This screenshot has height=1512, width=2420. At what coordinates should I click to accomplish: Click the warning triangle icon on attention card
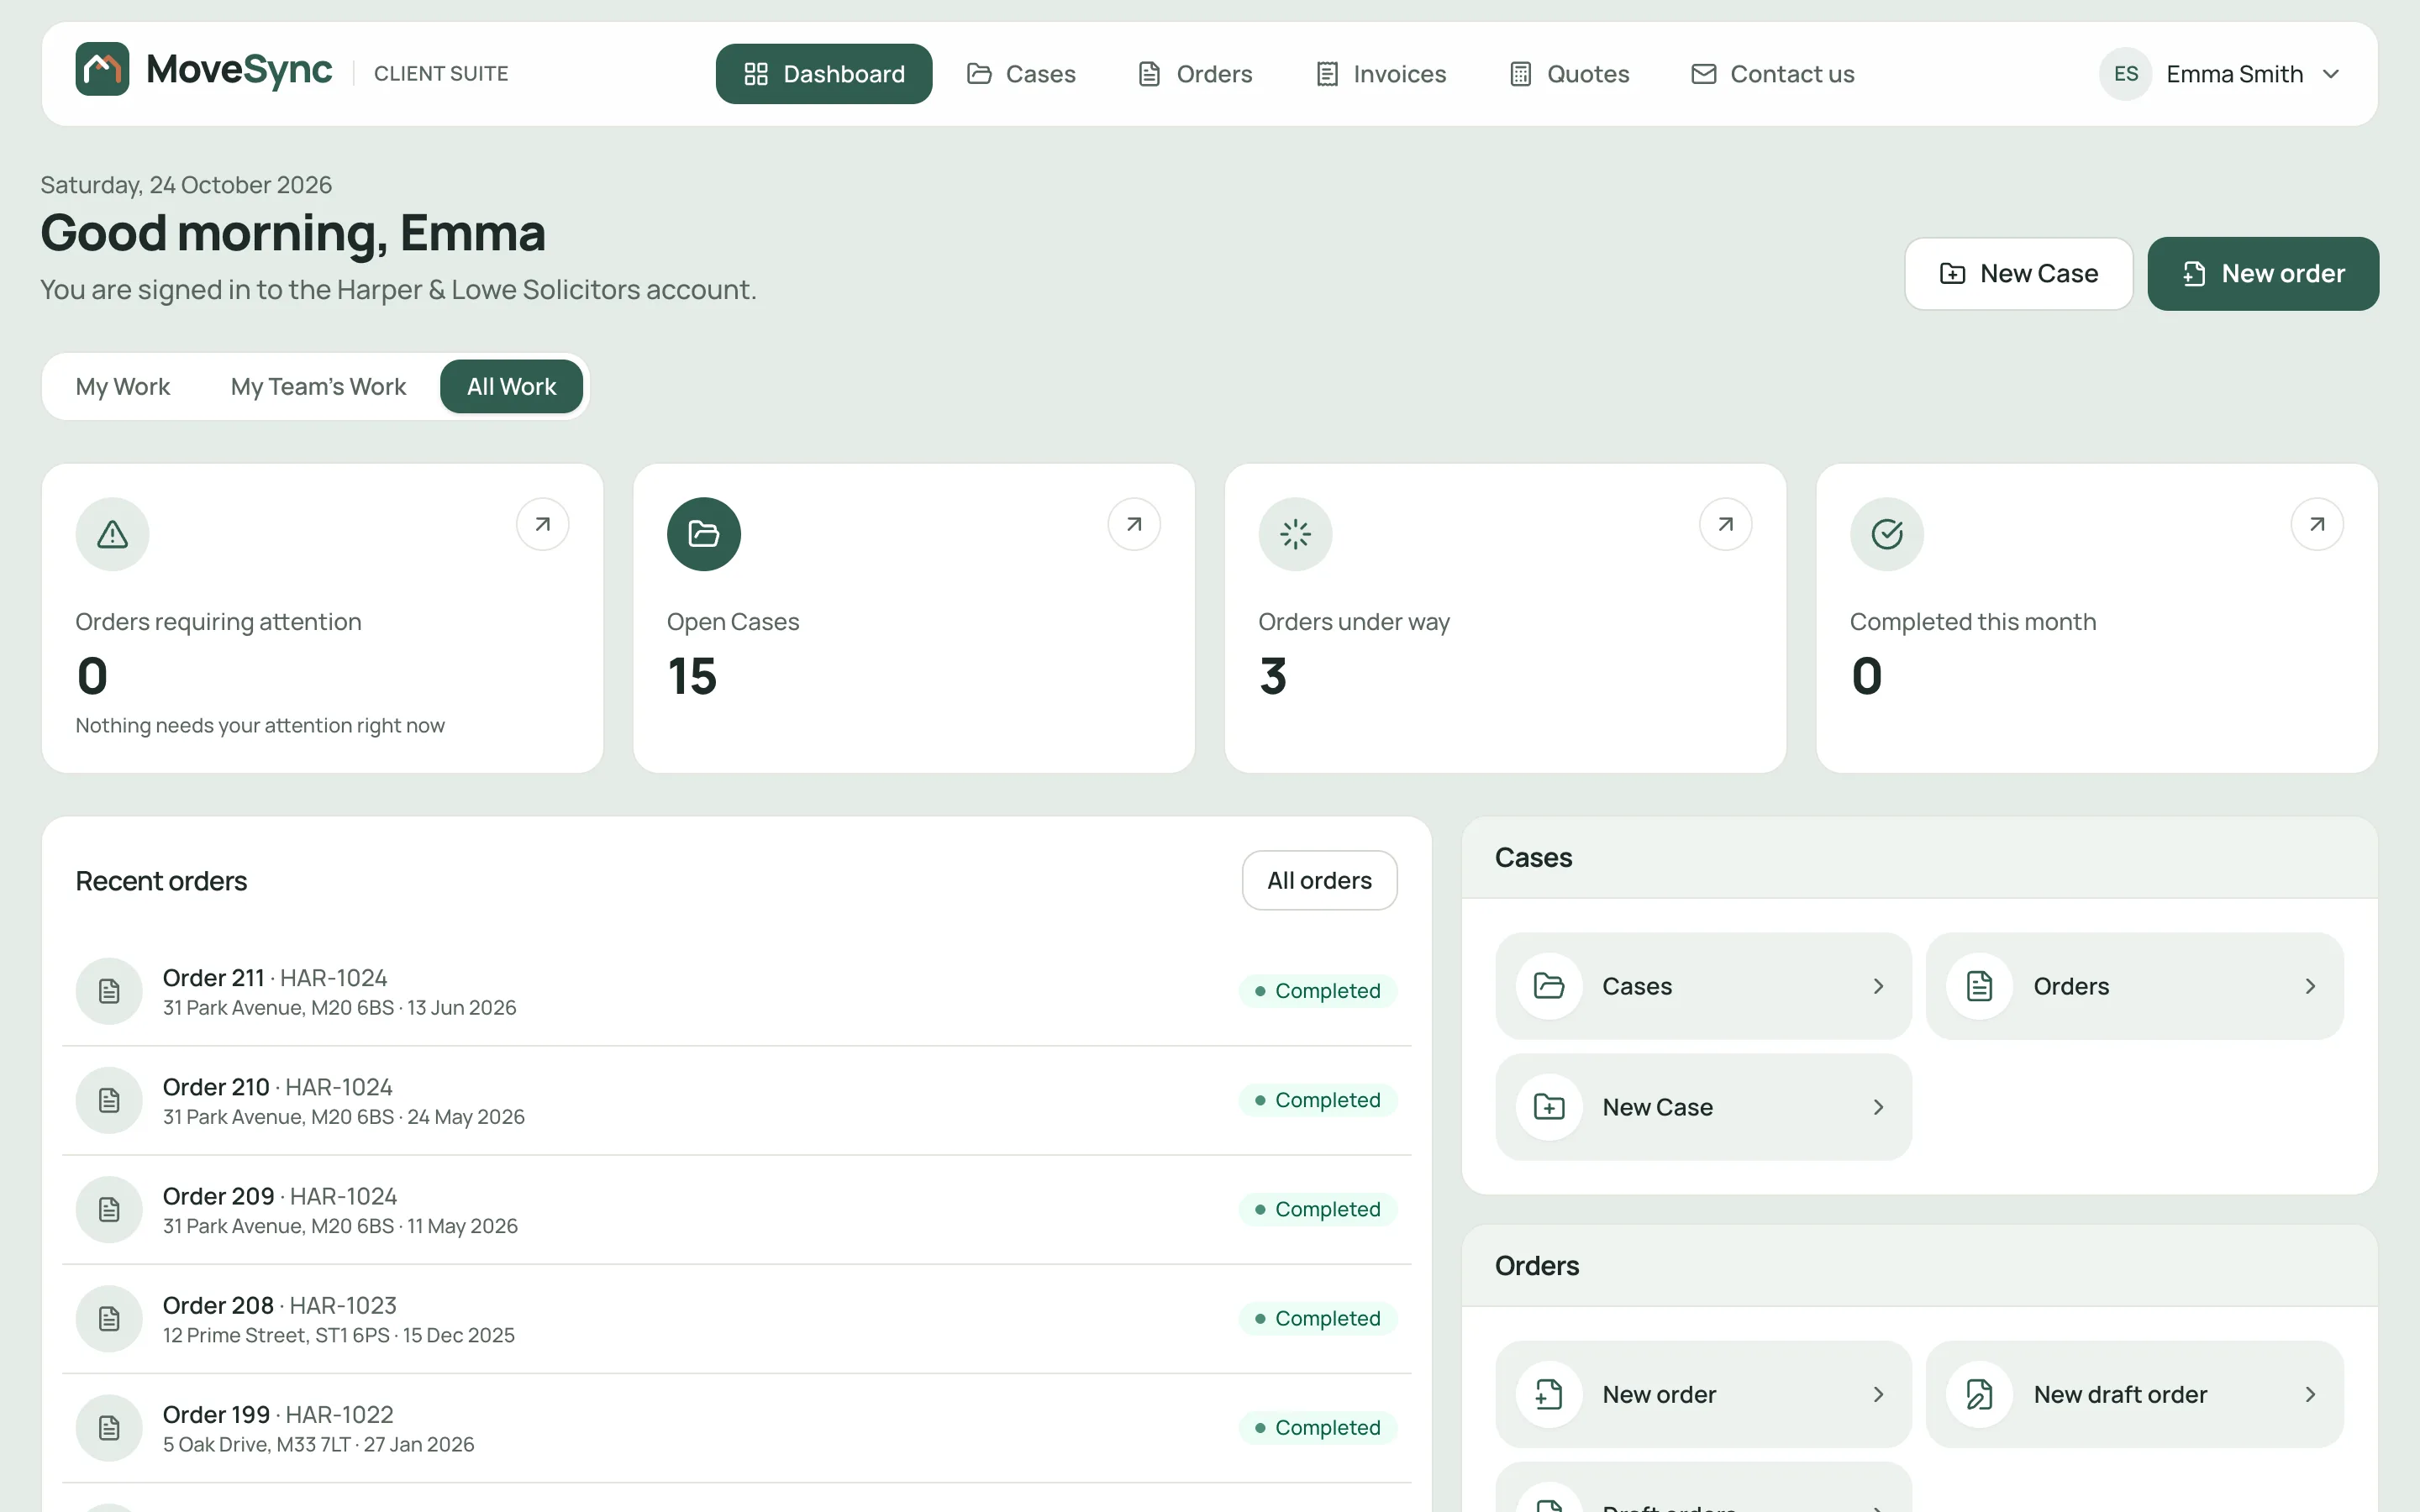point(112,534)
